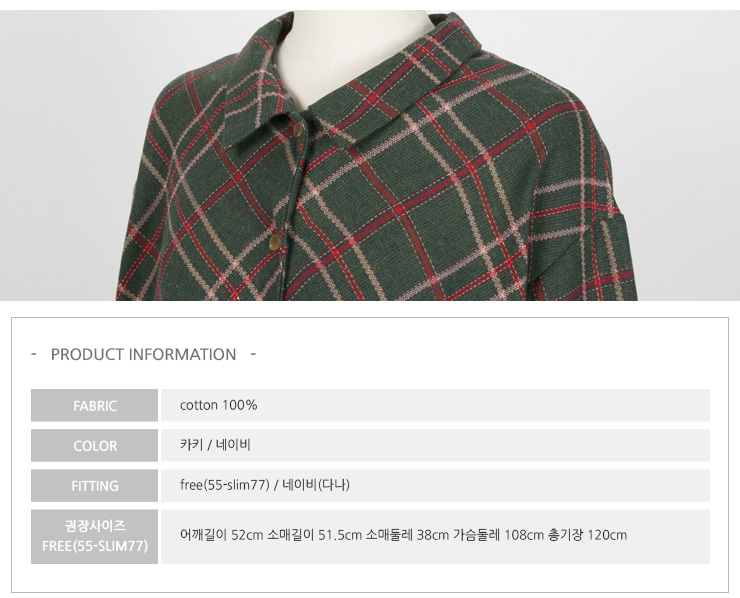Viewport: 740px width, 598px height.
Task: Click the 네이비(다나) fitting text
Action: [316, 485]
